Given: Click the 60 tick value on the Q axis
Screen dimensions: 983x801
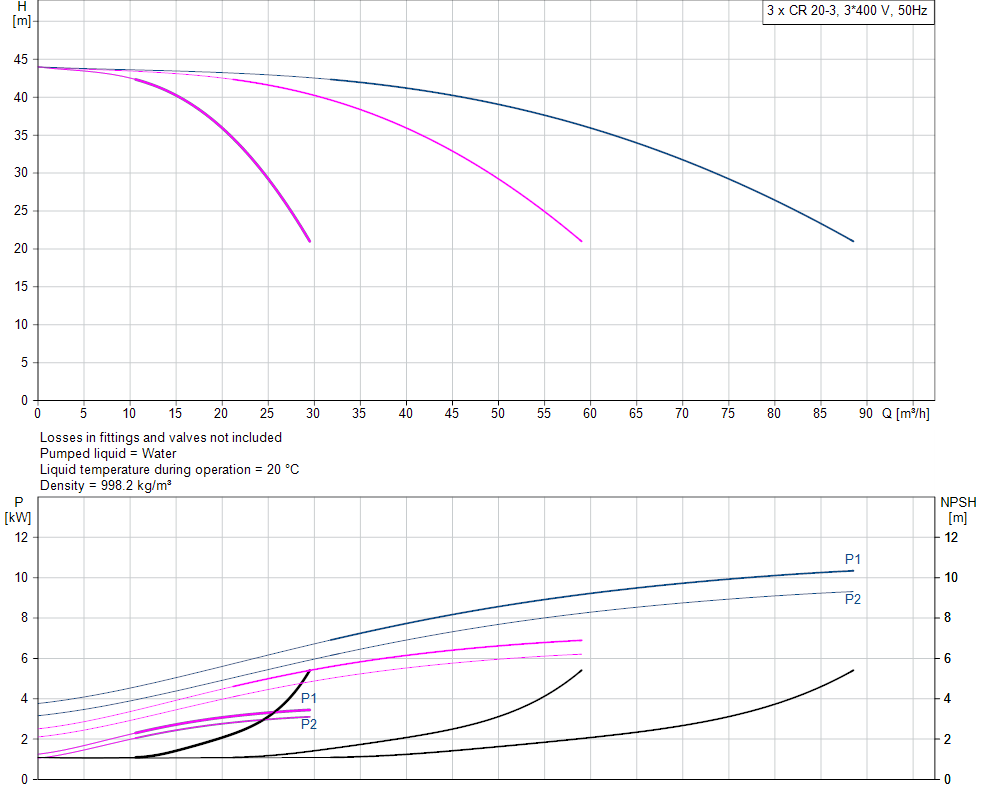Looking at the screenshot, I should (x=590, y=414).
